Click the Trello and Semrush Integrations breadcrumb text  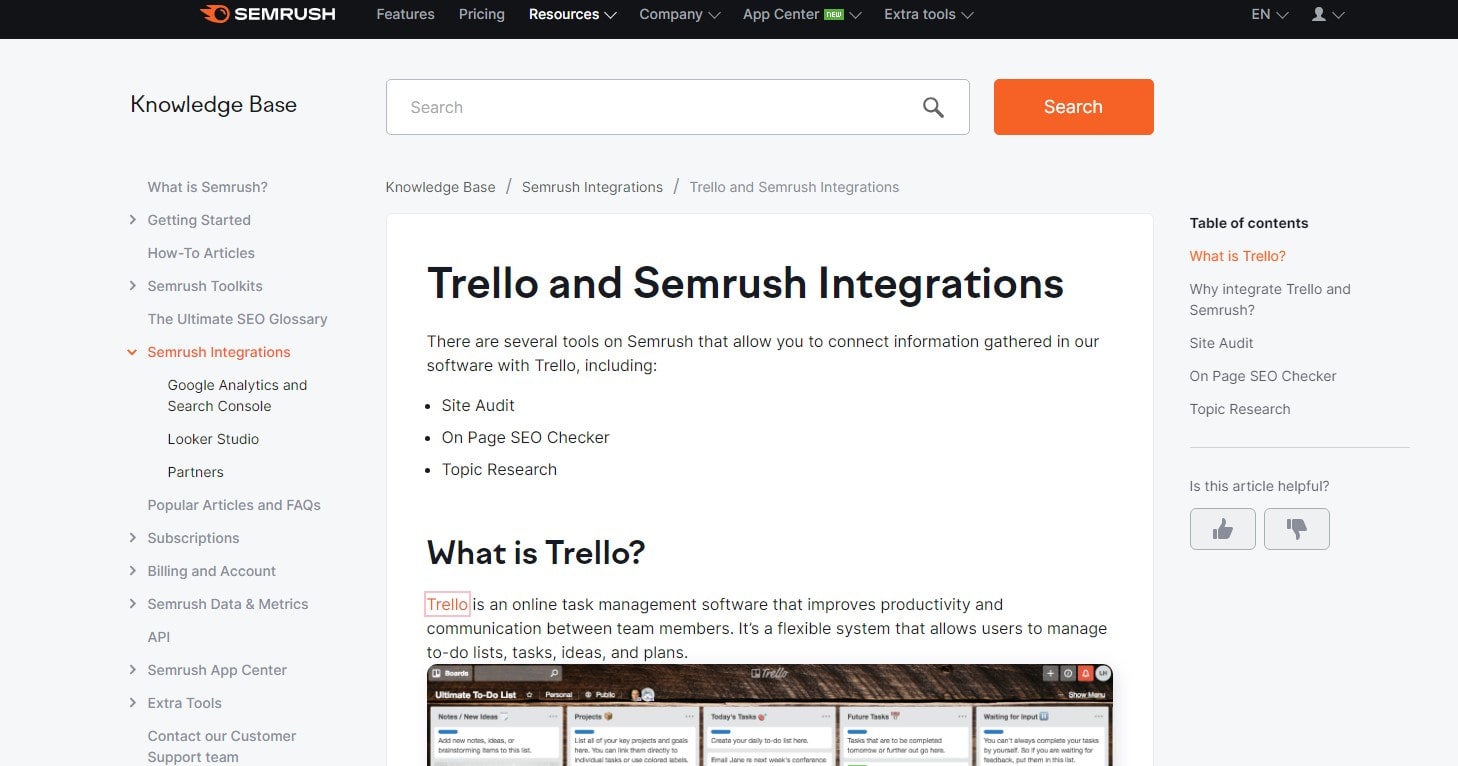[794, 187]
